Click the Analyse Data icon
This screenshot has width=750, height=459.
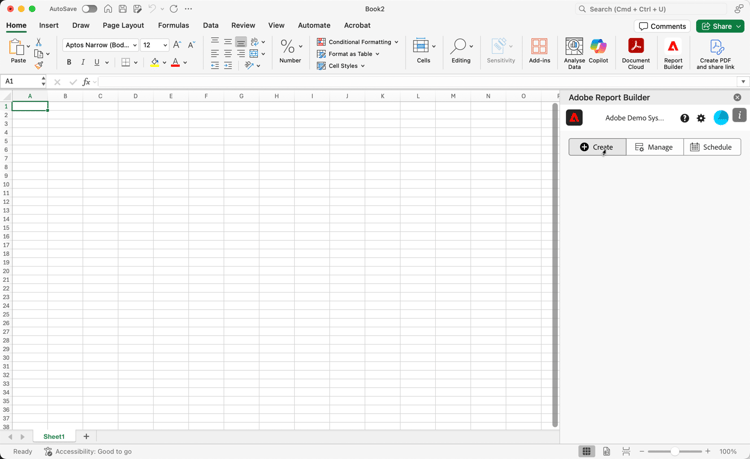574,46
